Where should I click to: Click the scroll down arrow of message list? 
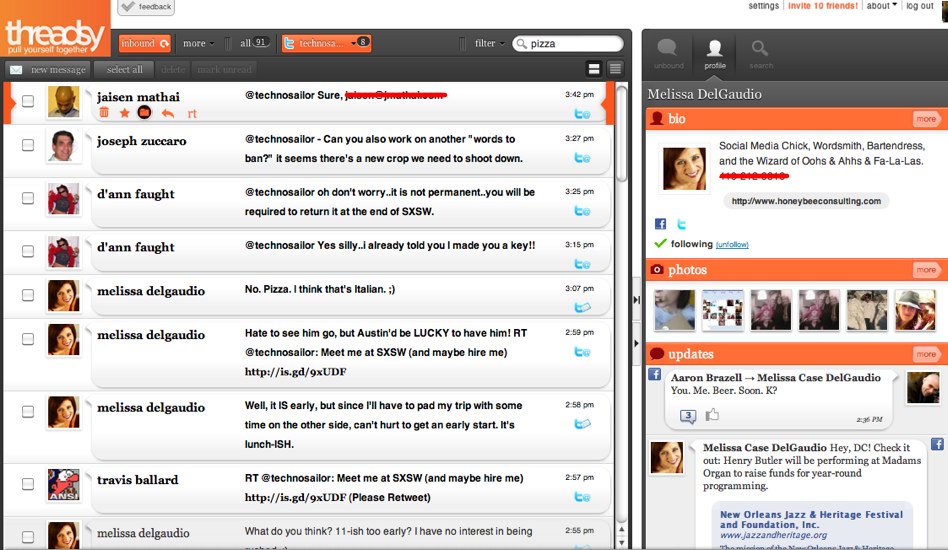(x=622, y=541)
